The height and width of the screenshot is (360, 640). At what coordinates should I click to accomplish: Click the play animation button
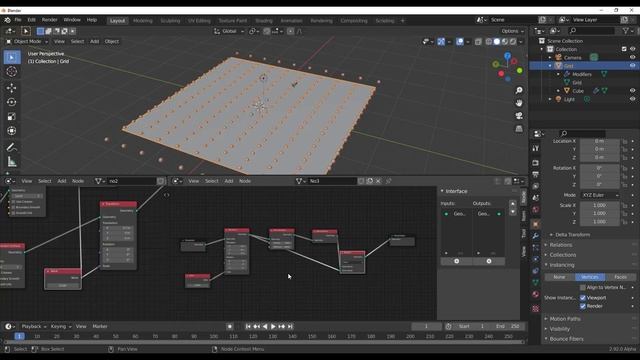pyautogui.click(x=273, y=327)
